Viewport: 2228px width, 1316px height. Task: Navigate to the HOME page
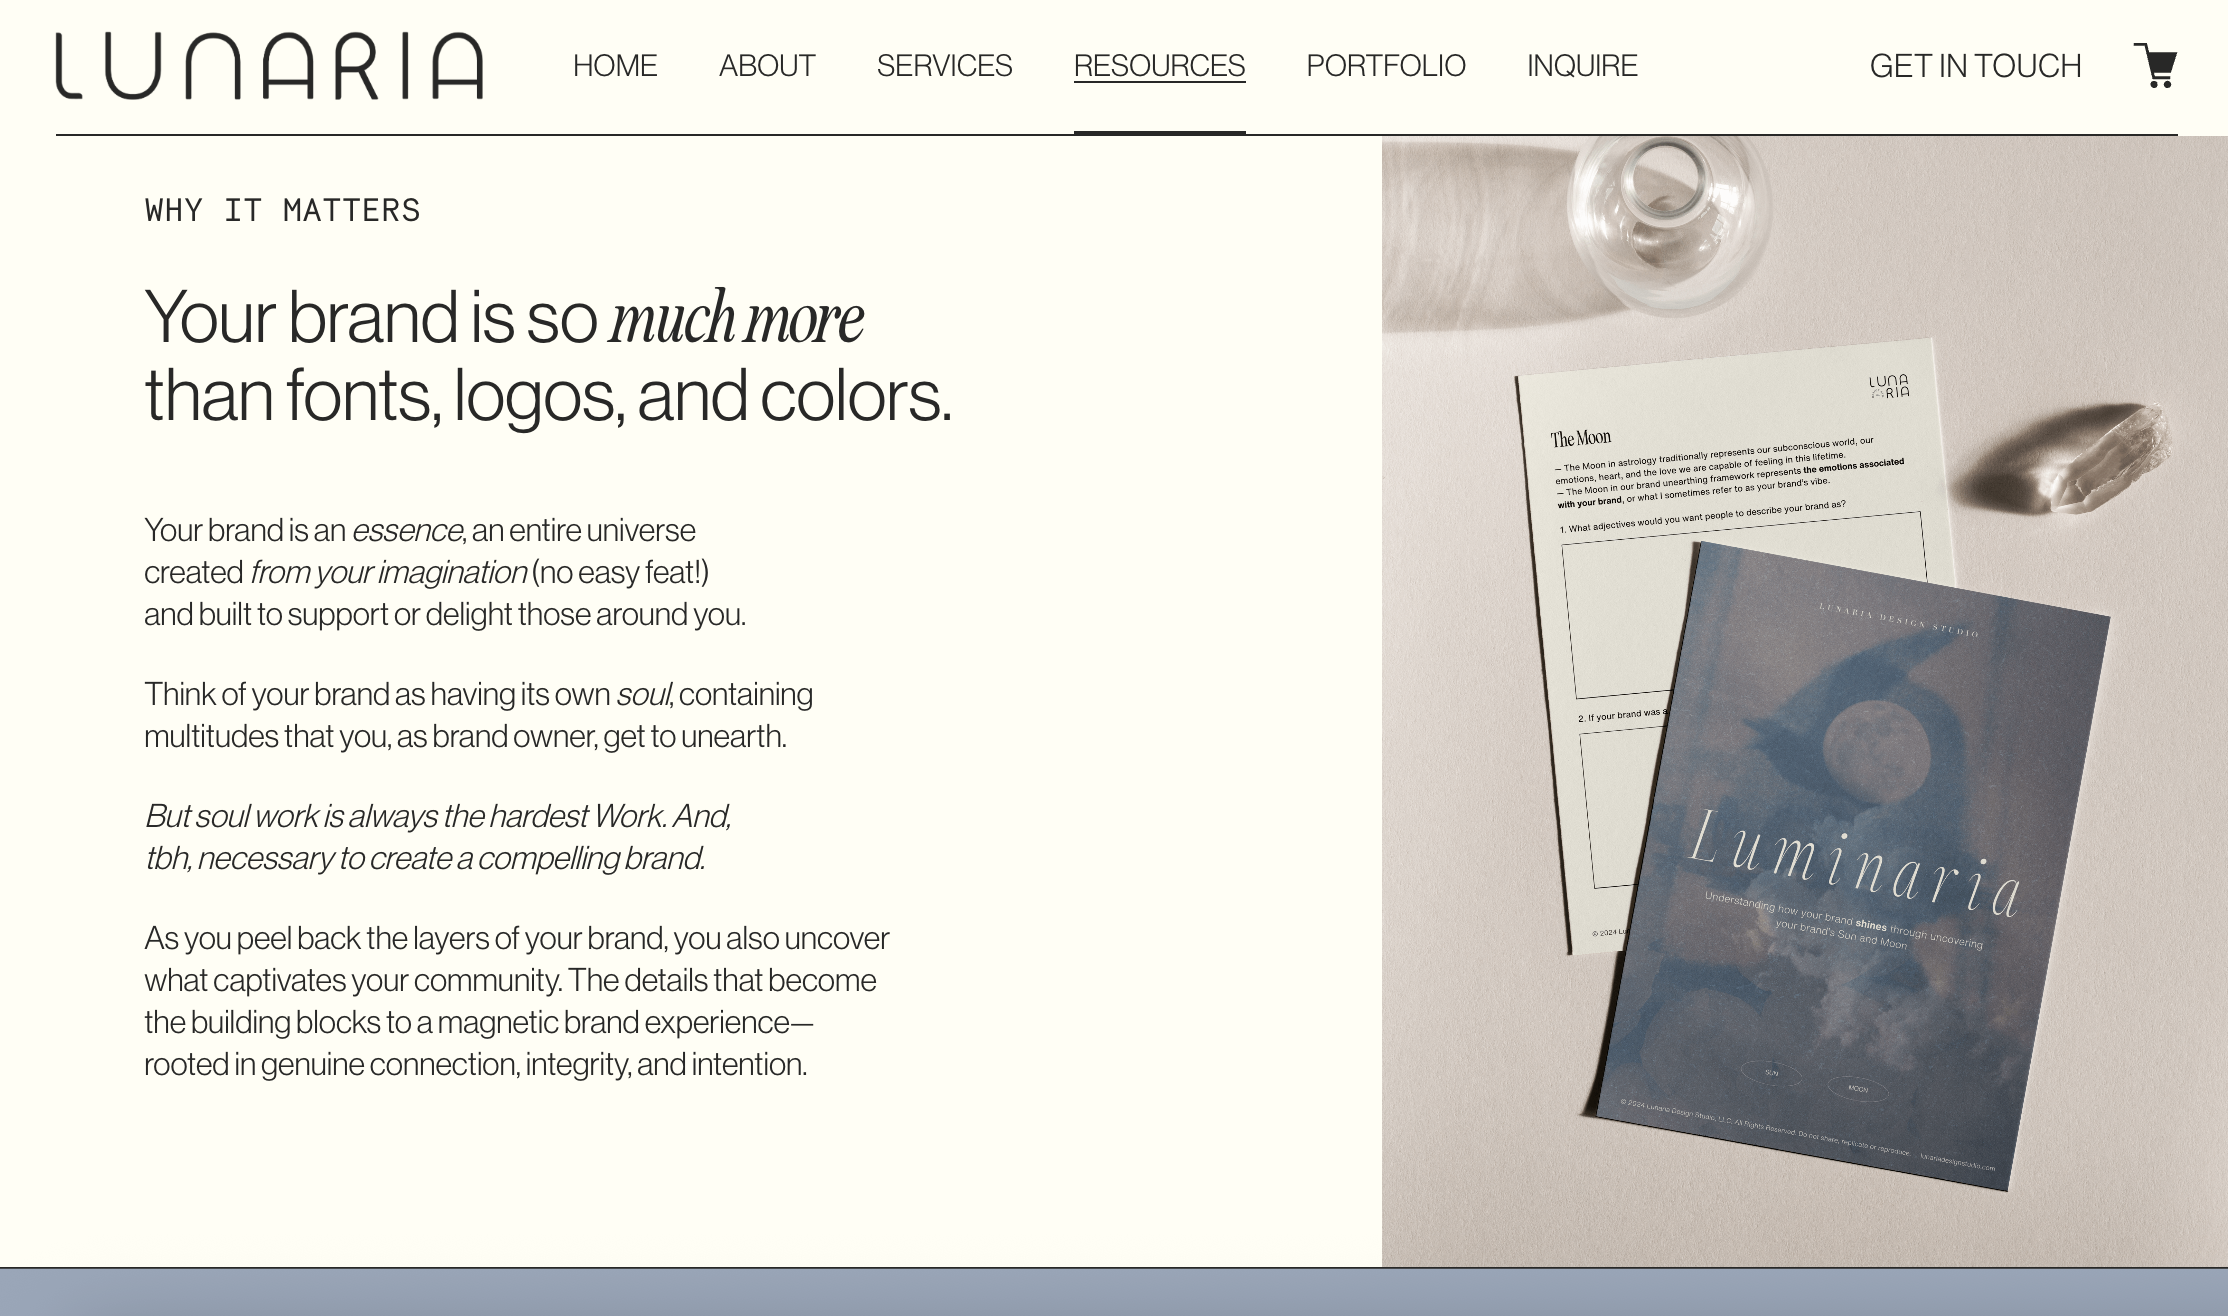point(615,66)
